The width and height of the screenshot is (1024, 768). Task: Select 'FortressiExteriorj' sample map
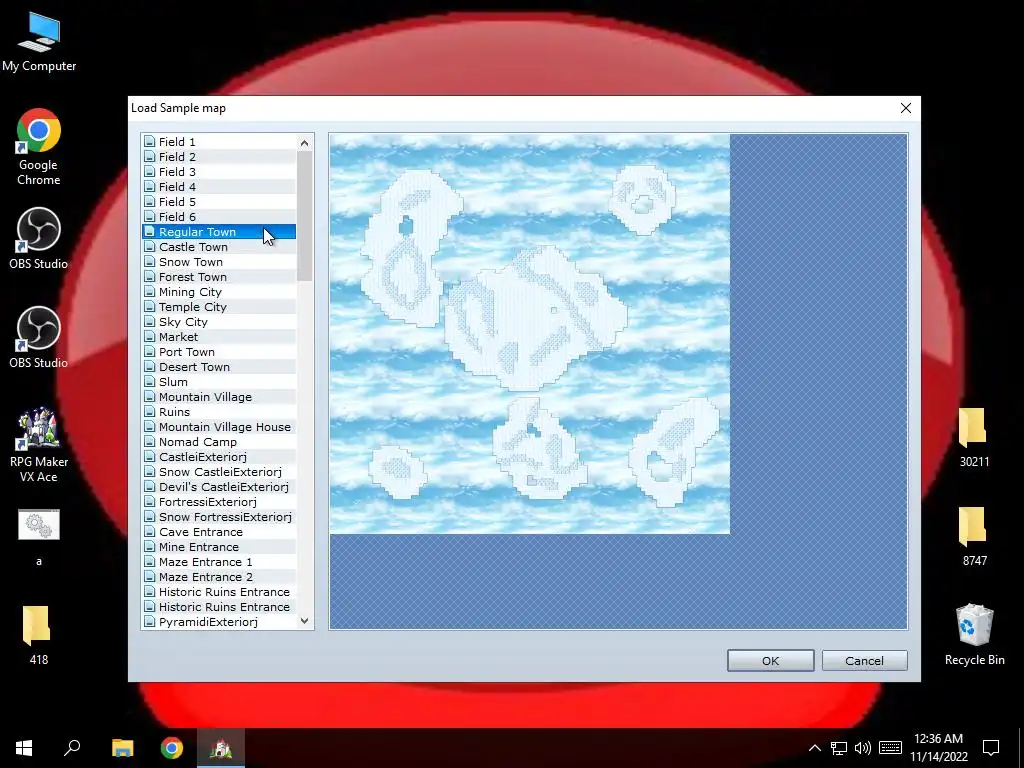(x=219, y=502)
